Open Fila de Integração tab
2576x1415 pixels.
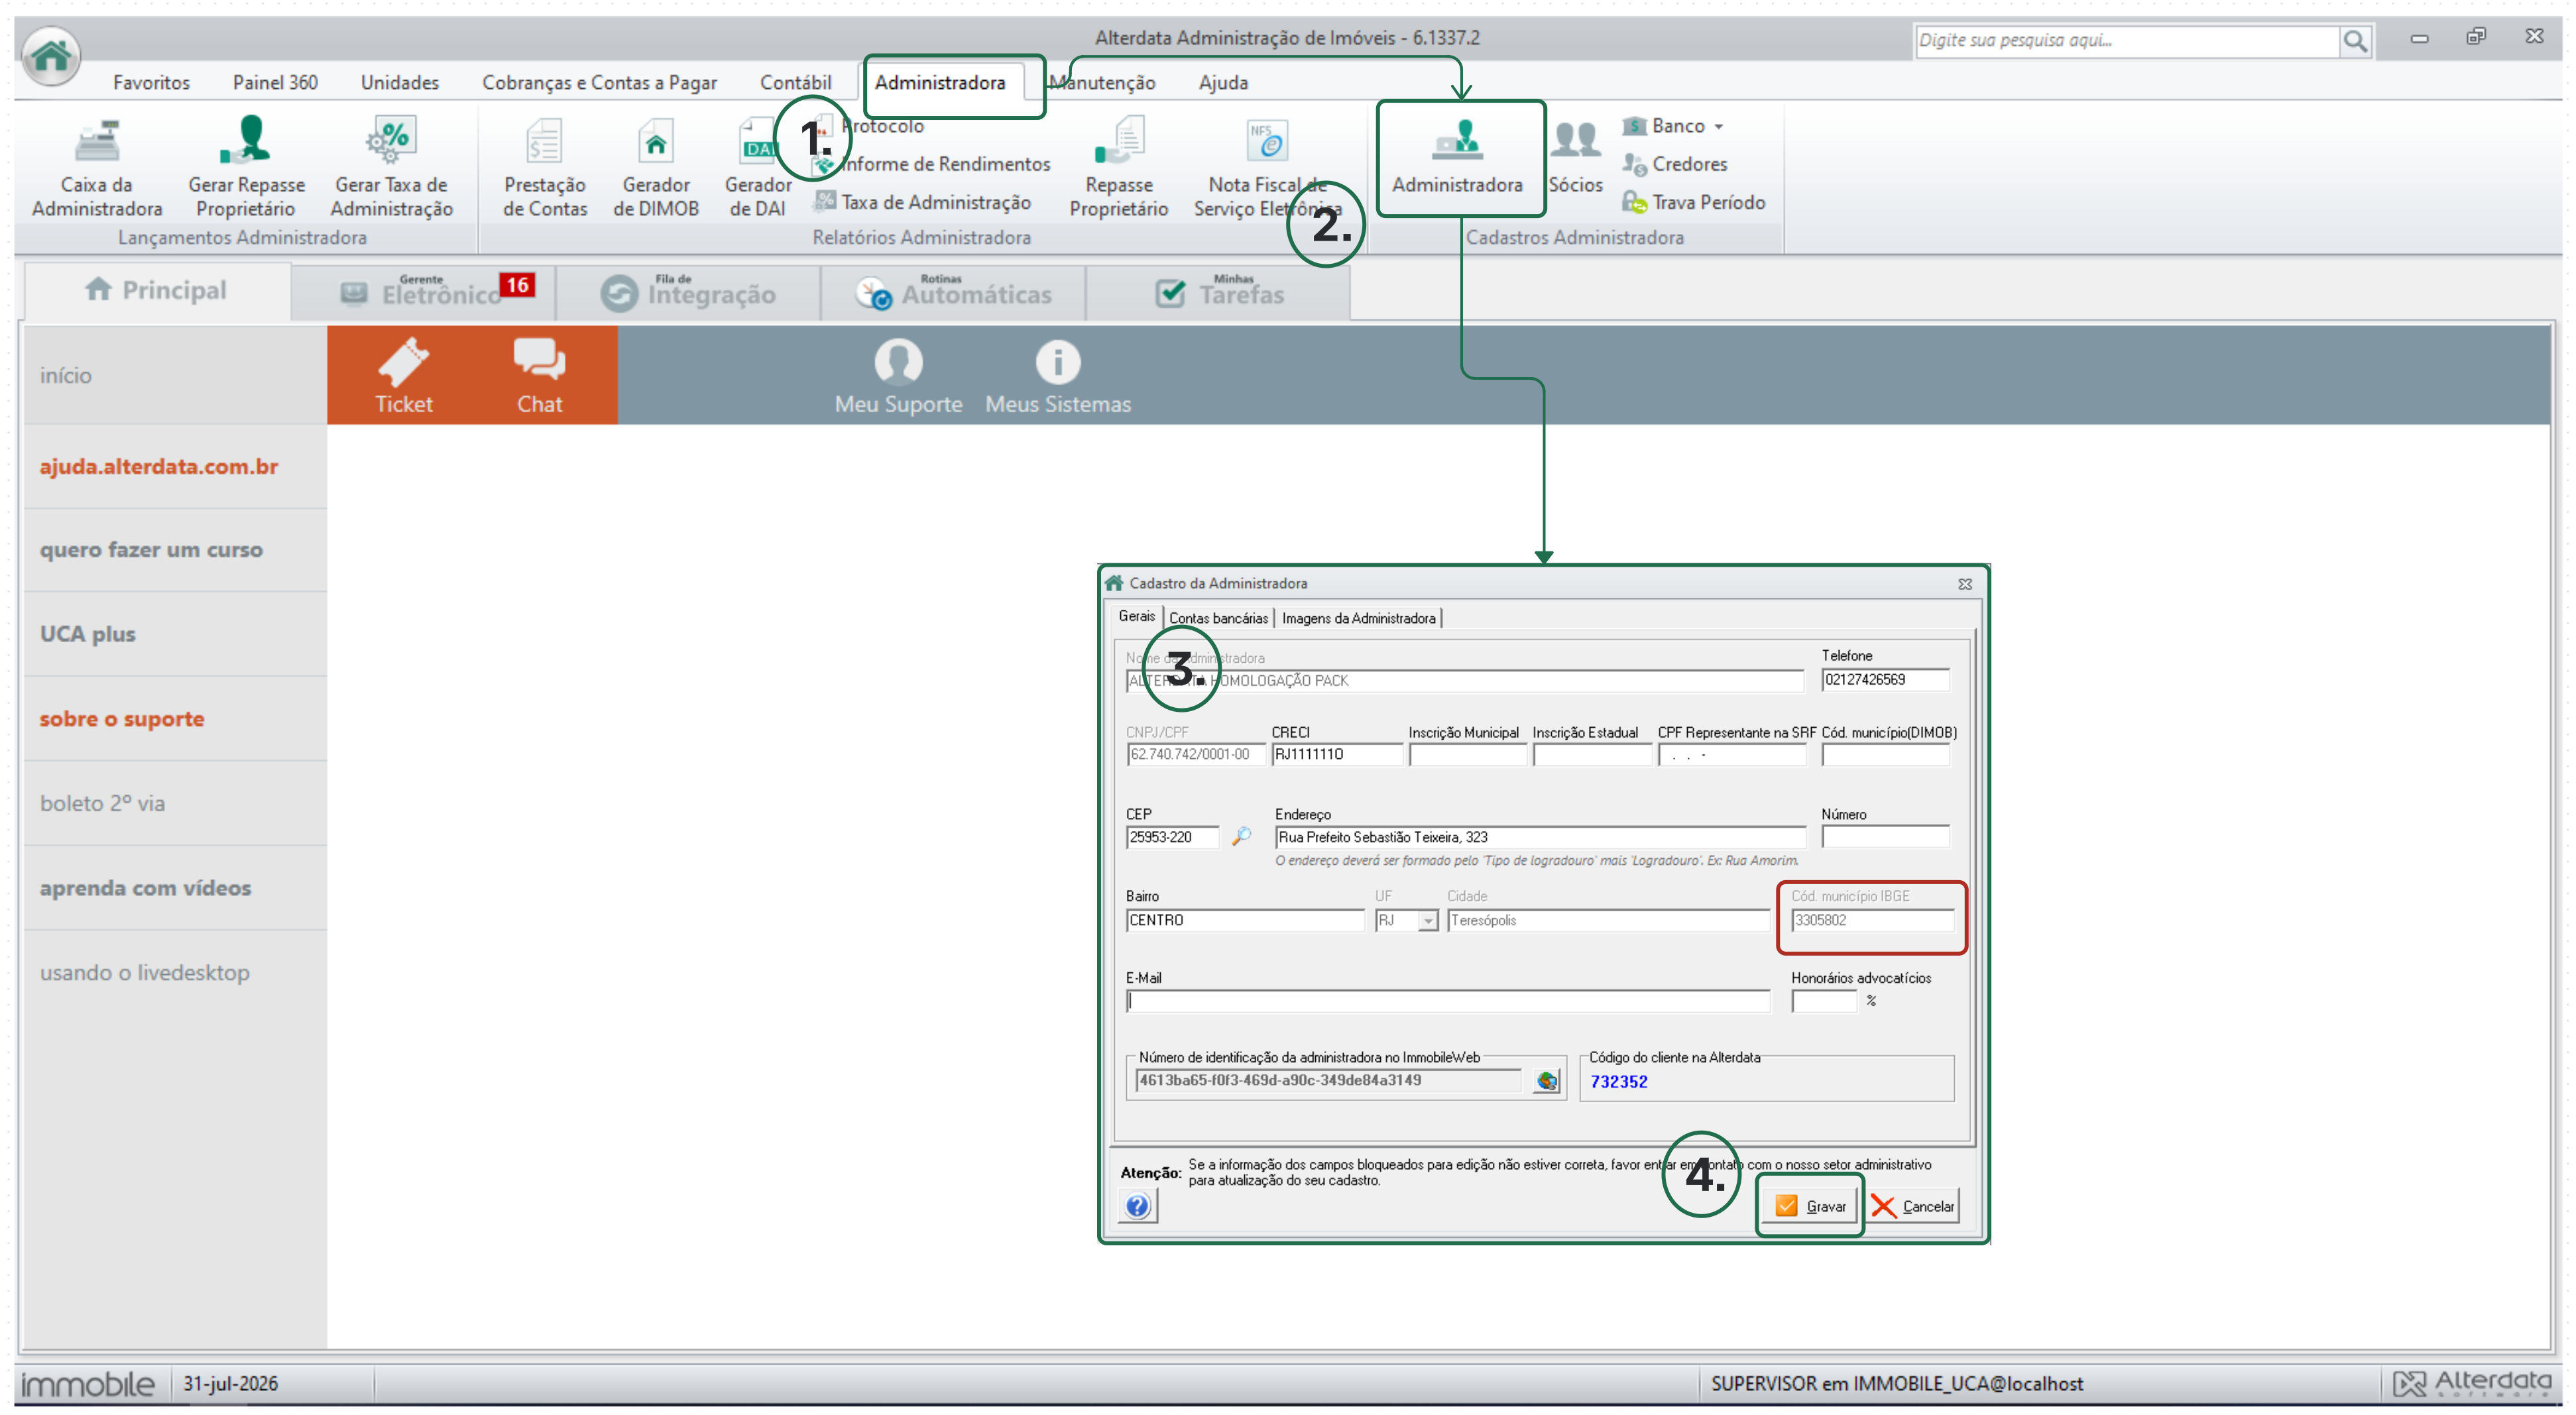point(689,292)
